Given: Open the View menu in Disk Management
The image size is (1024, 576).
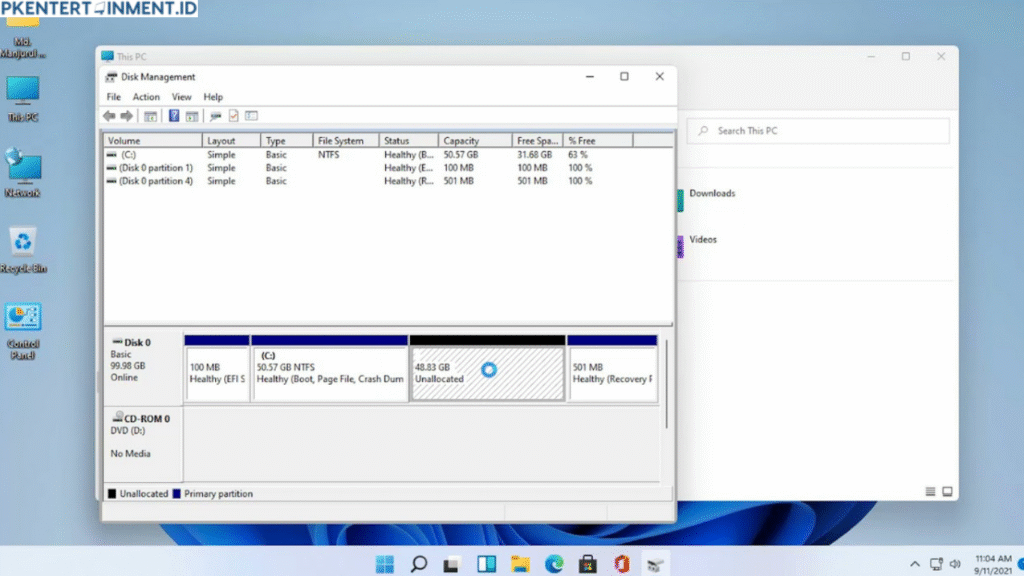Looking at the screenshot, I should pos(181,96).
